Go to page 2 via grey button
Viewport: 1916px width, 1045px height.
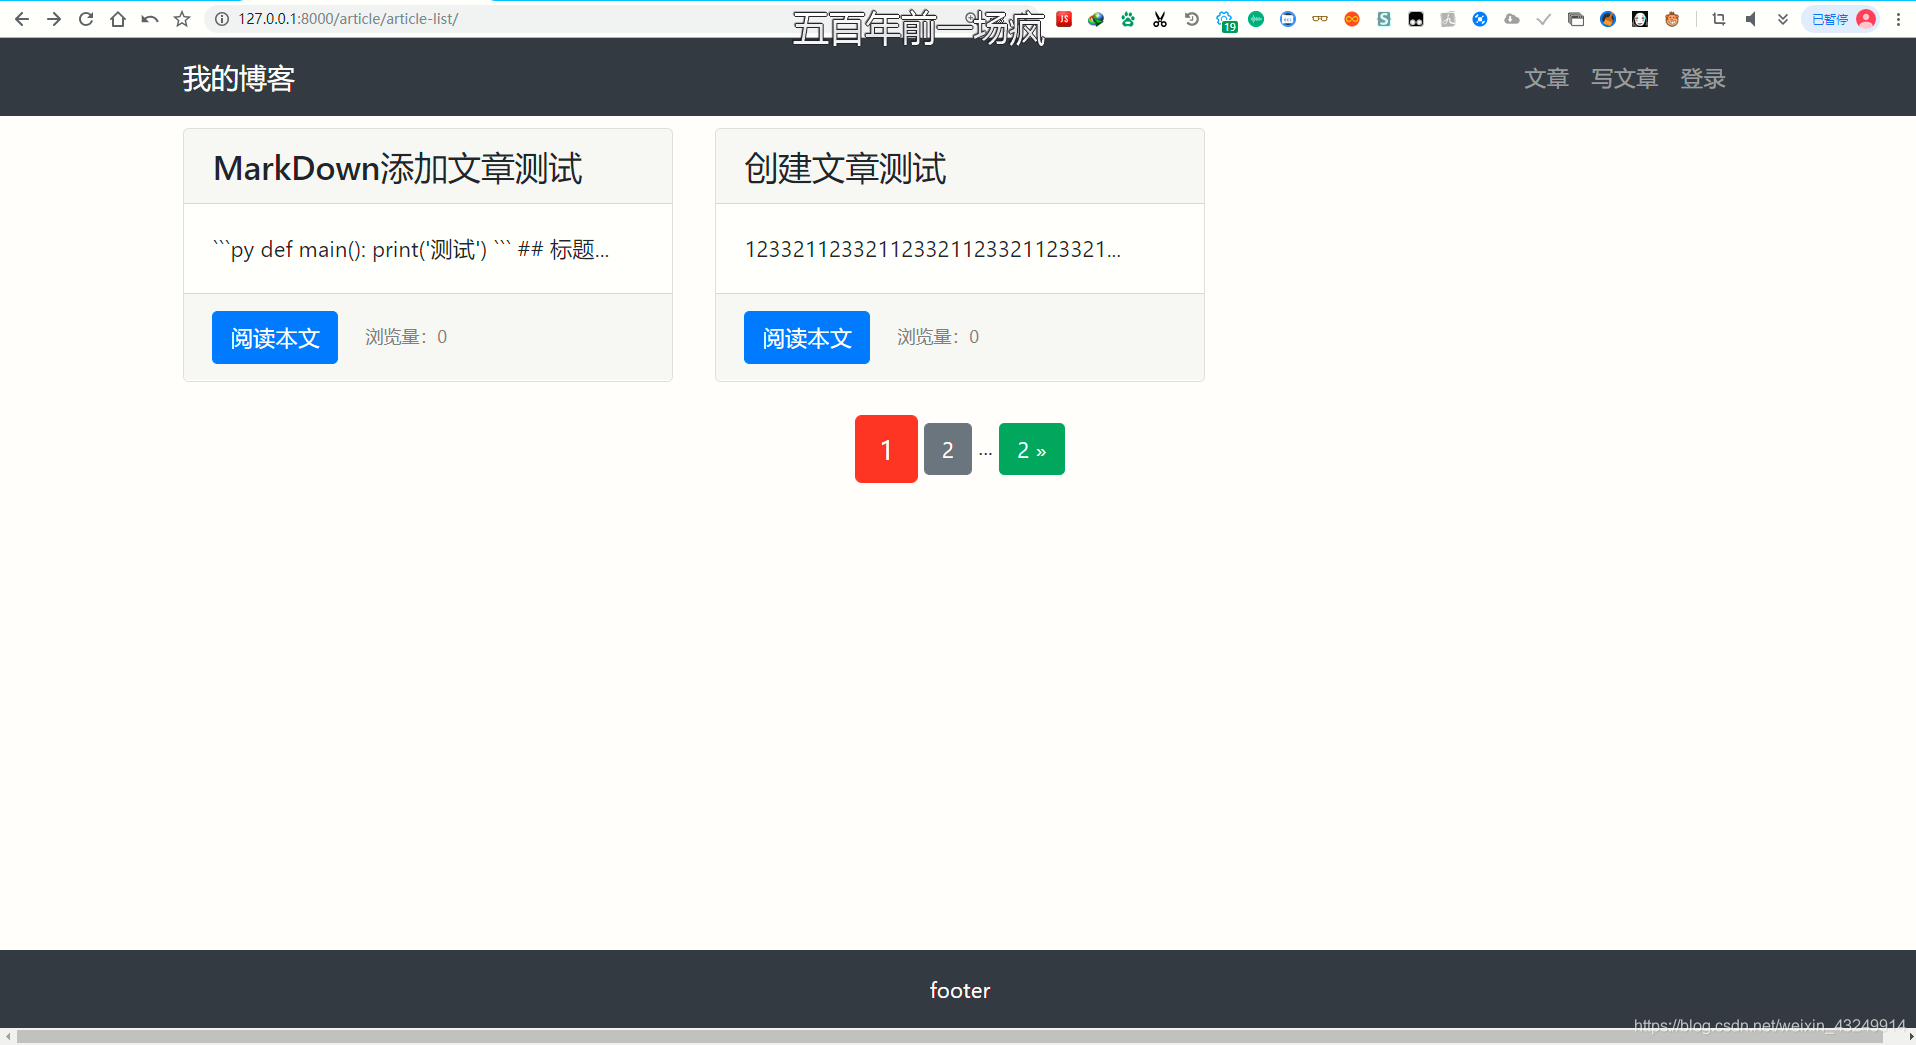948,449
